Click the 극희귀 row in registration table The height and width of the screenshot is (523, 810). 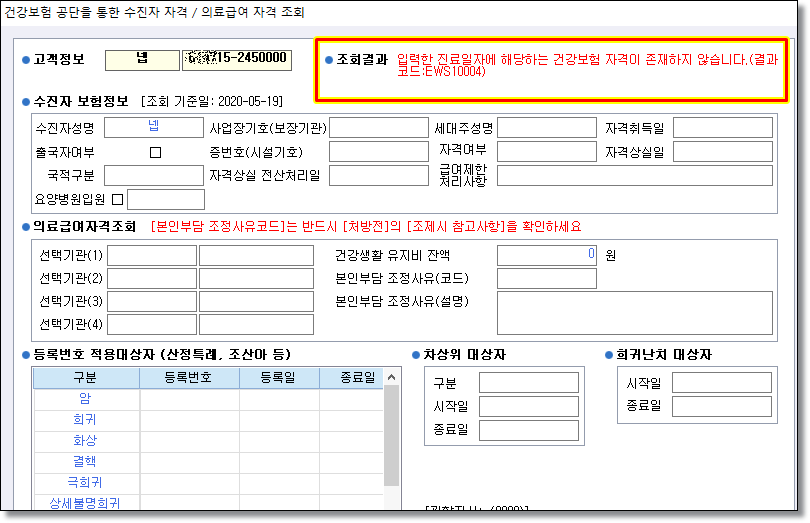(85, 482)
